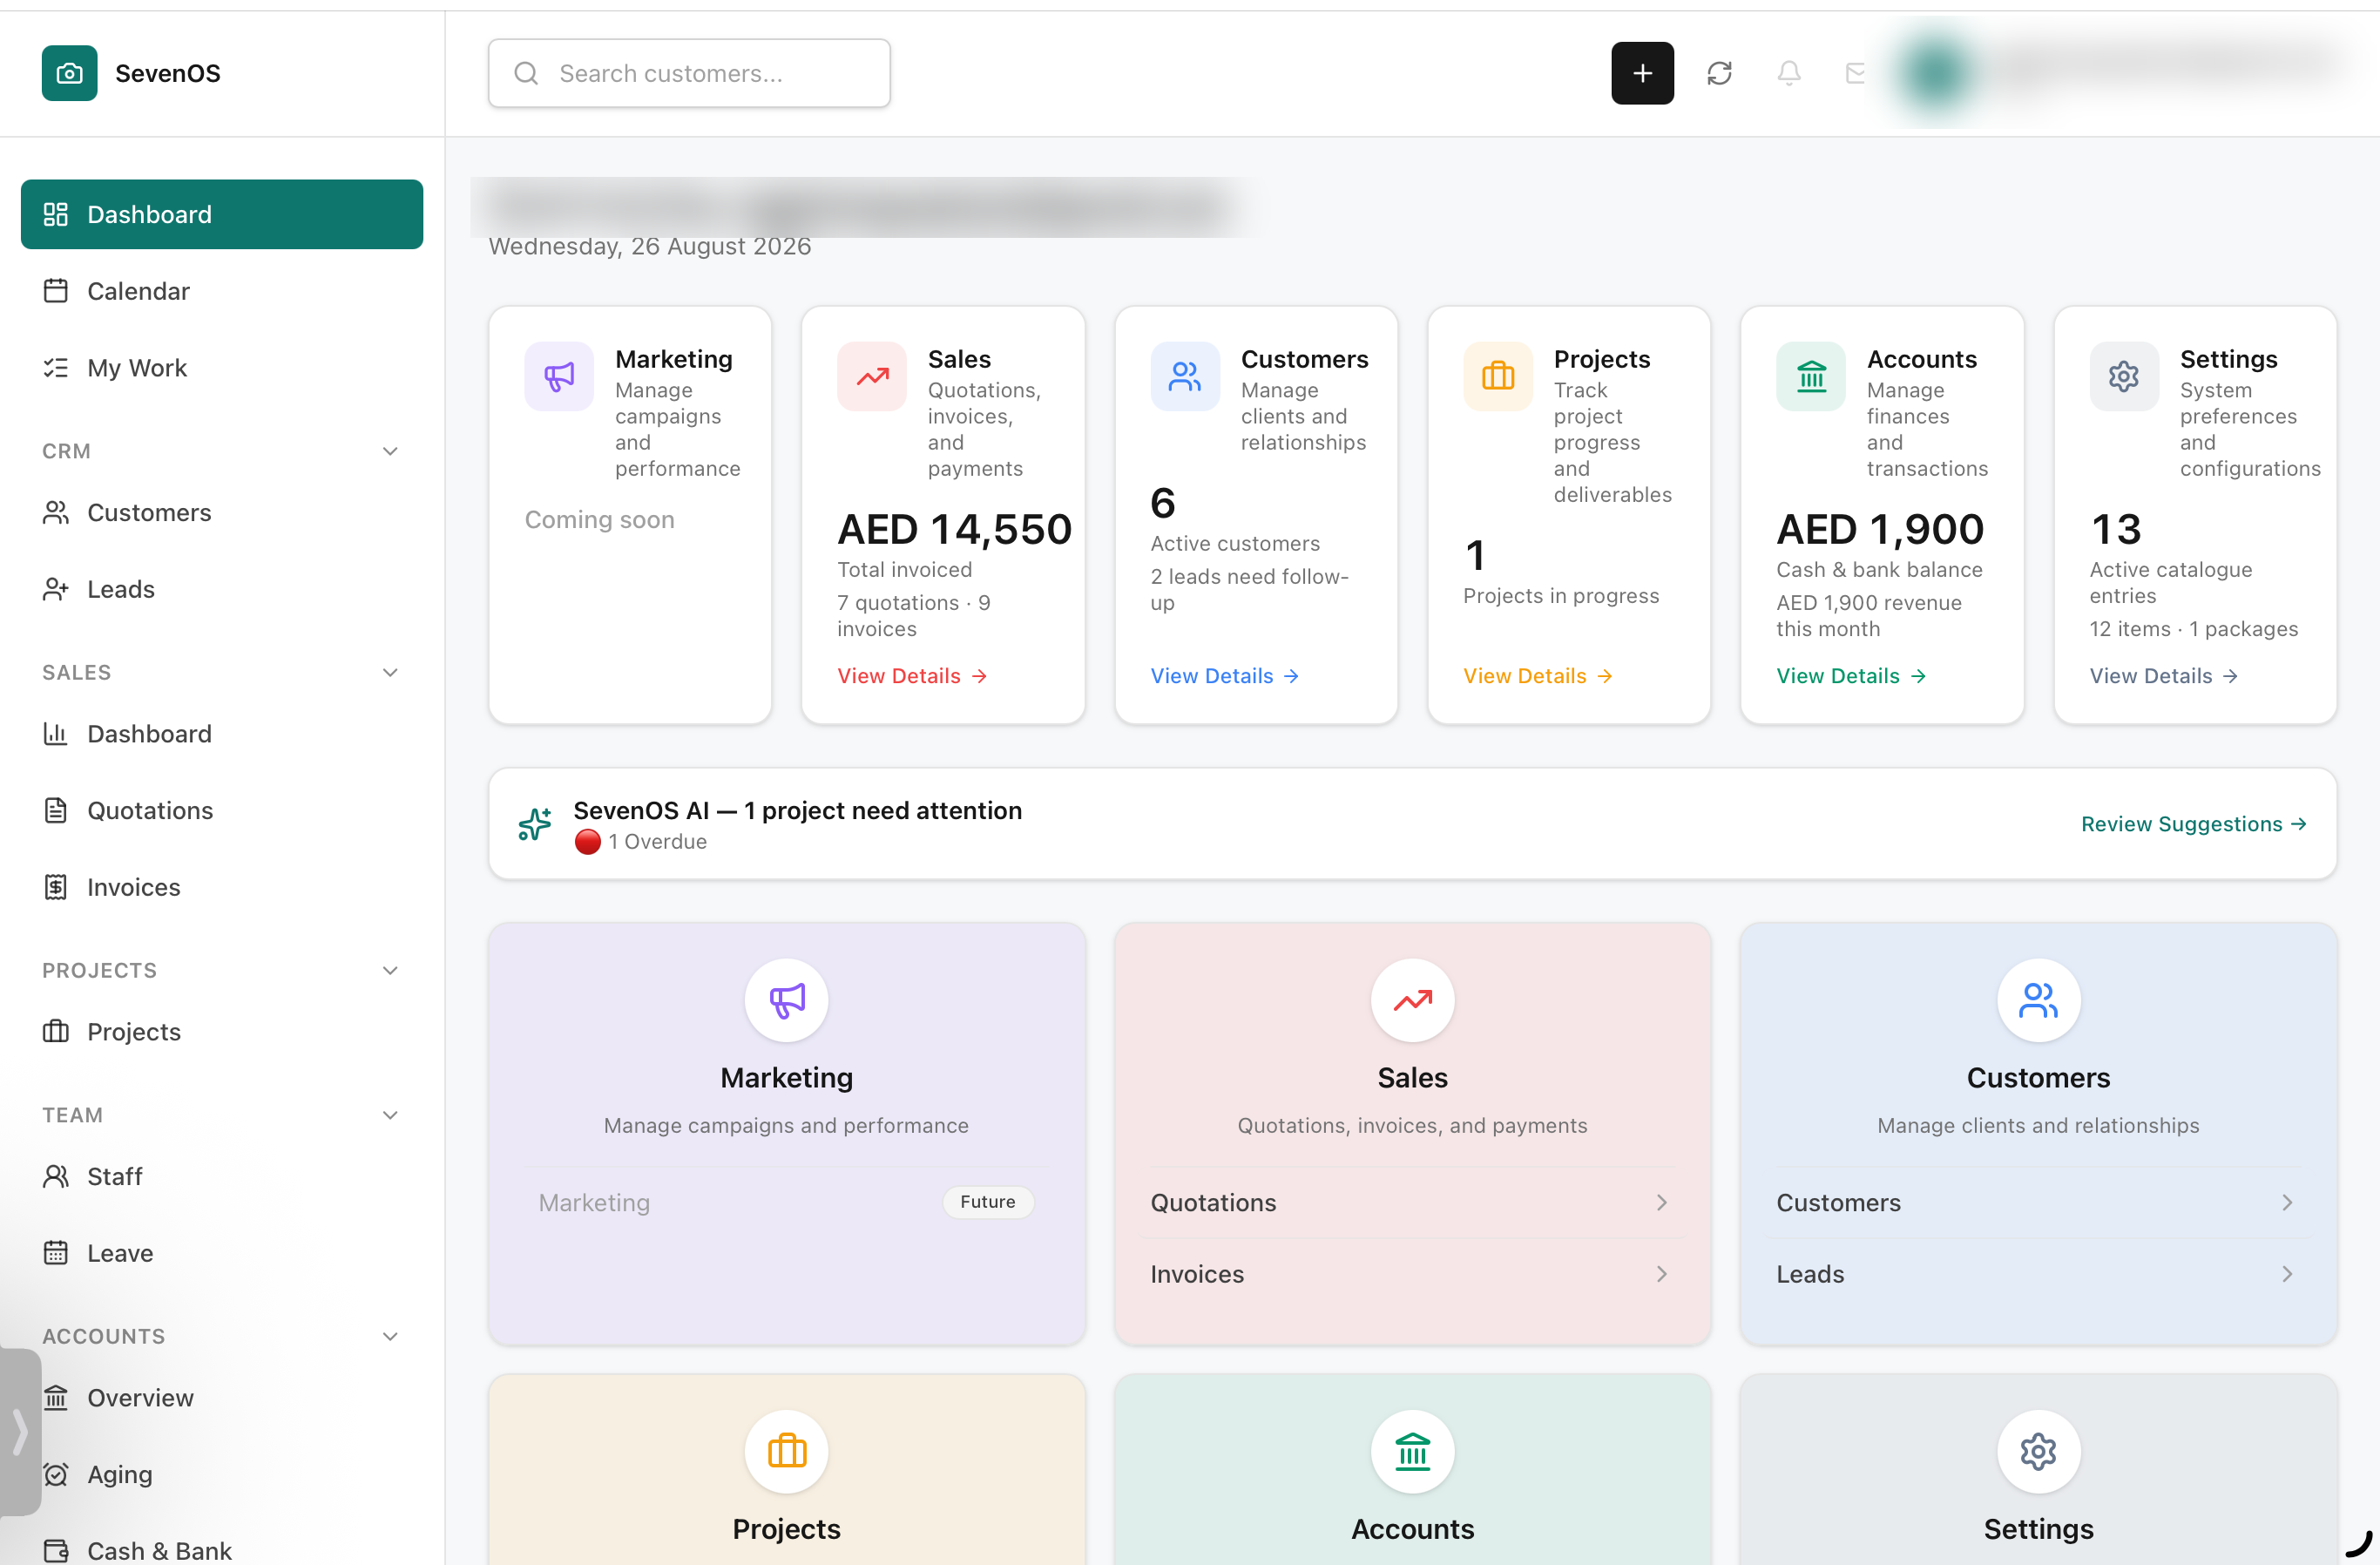Click View Details on the Accounts card
Viewport: 2380px width, 1565px height.
coord(1851,676)
